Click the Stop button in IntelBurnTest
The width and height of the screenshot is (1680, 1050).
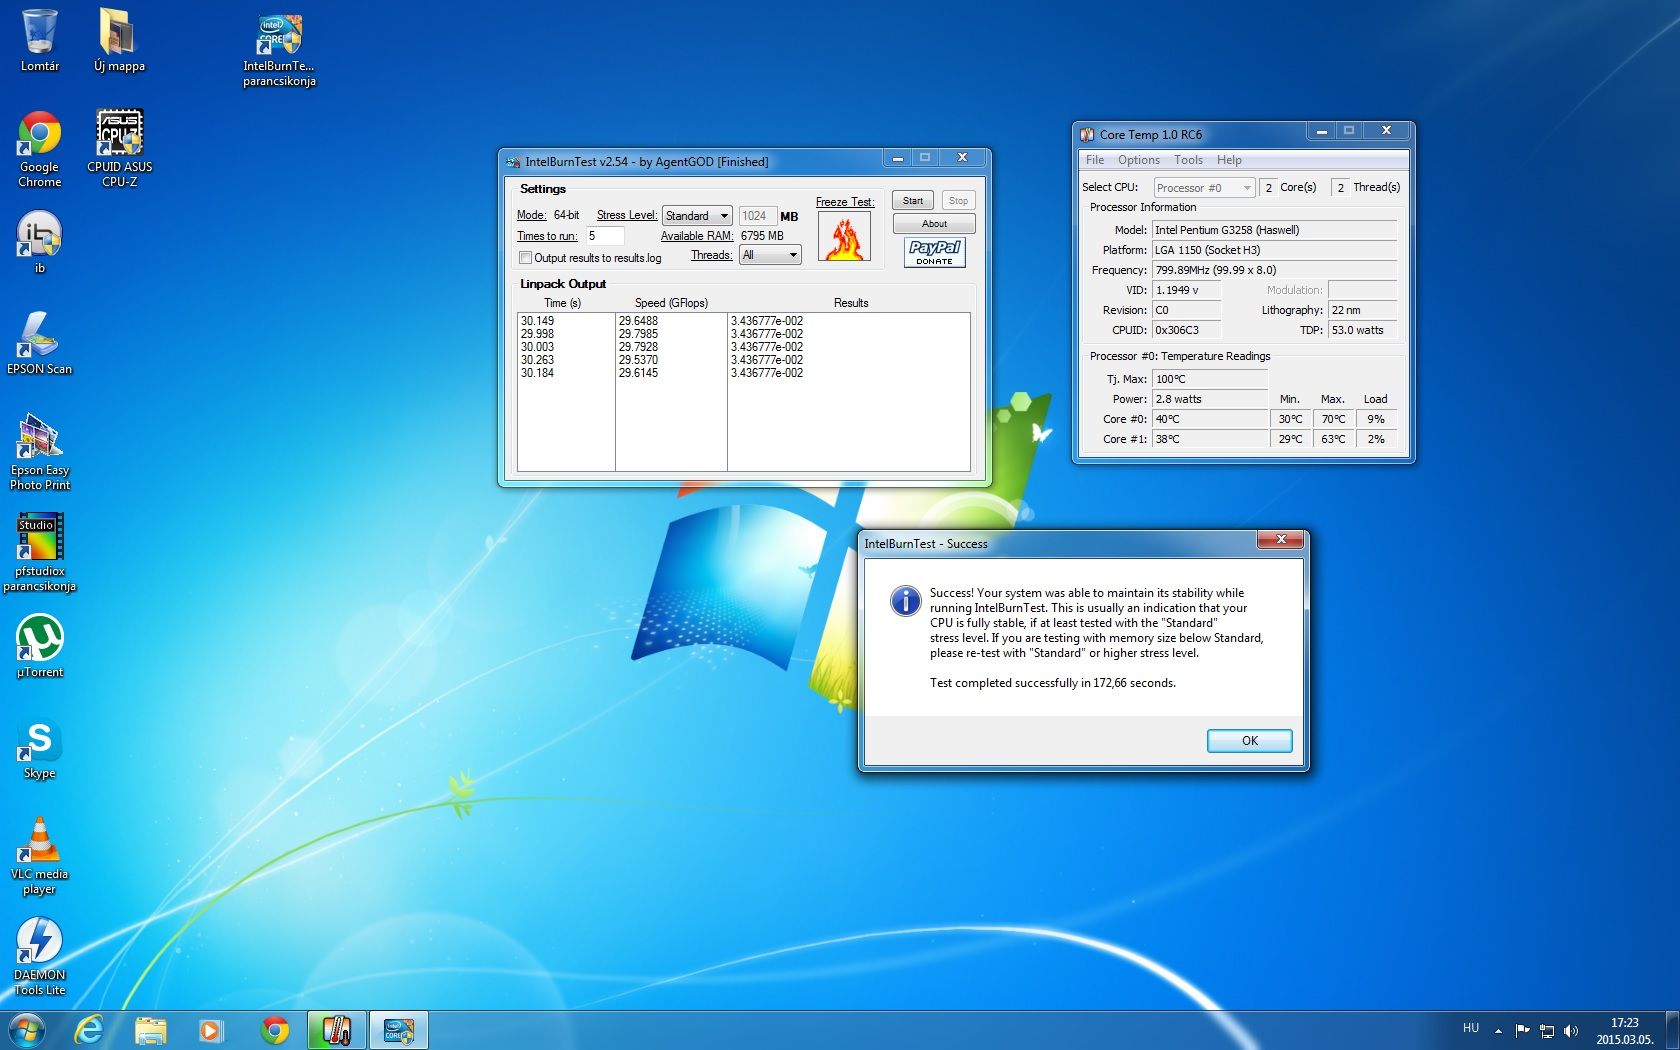958,201
